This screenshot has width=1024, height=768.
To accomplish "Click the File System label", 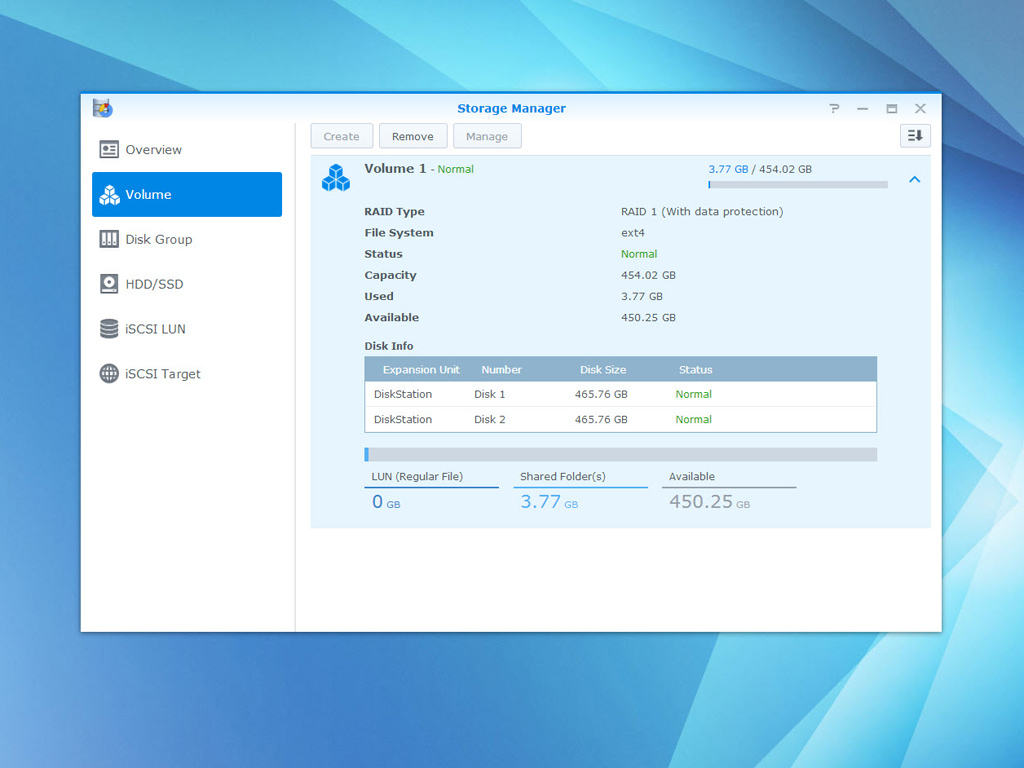I will coord(399,232).
